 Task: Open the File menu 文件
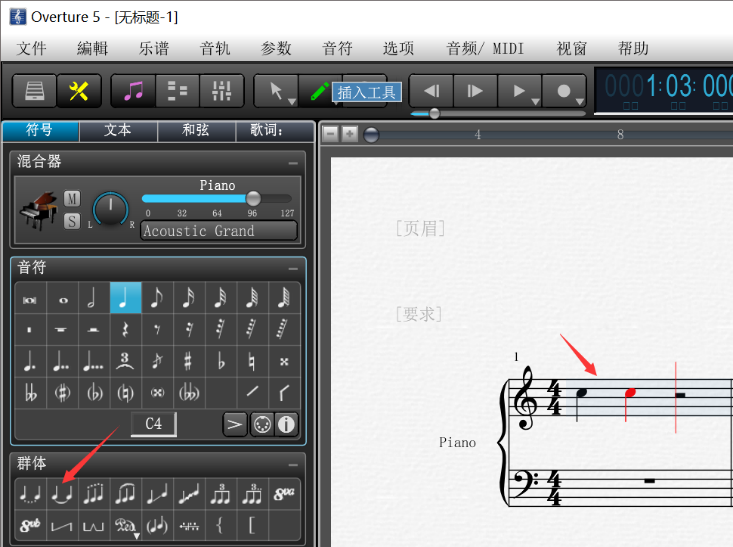pos(32,48)
